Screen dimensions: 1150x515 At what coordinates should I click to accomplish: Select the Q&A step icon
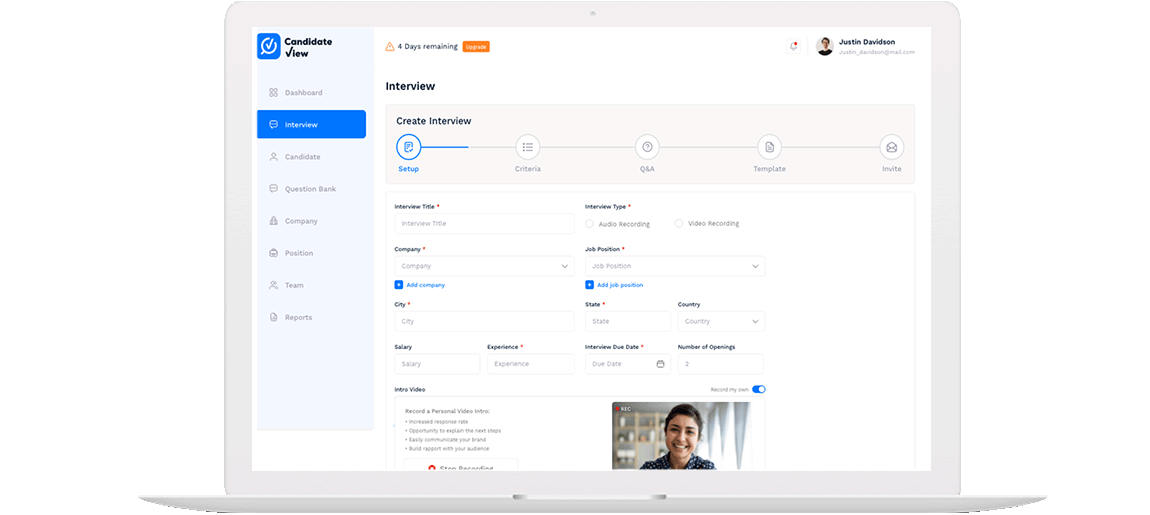click(x=648, y=147)
